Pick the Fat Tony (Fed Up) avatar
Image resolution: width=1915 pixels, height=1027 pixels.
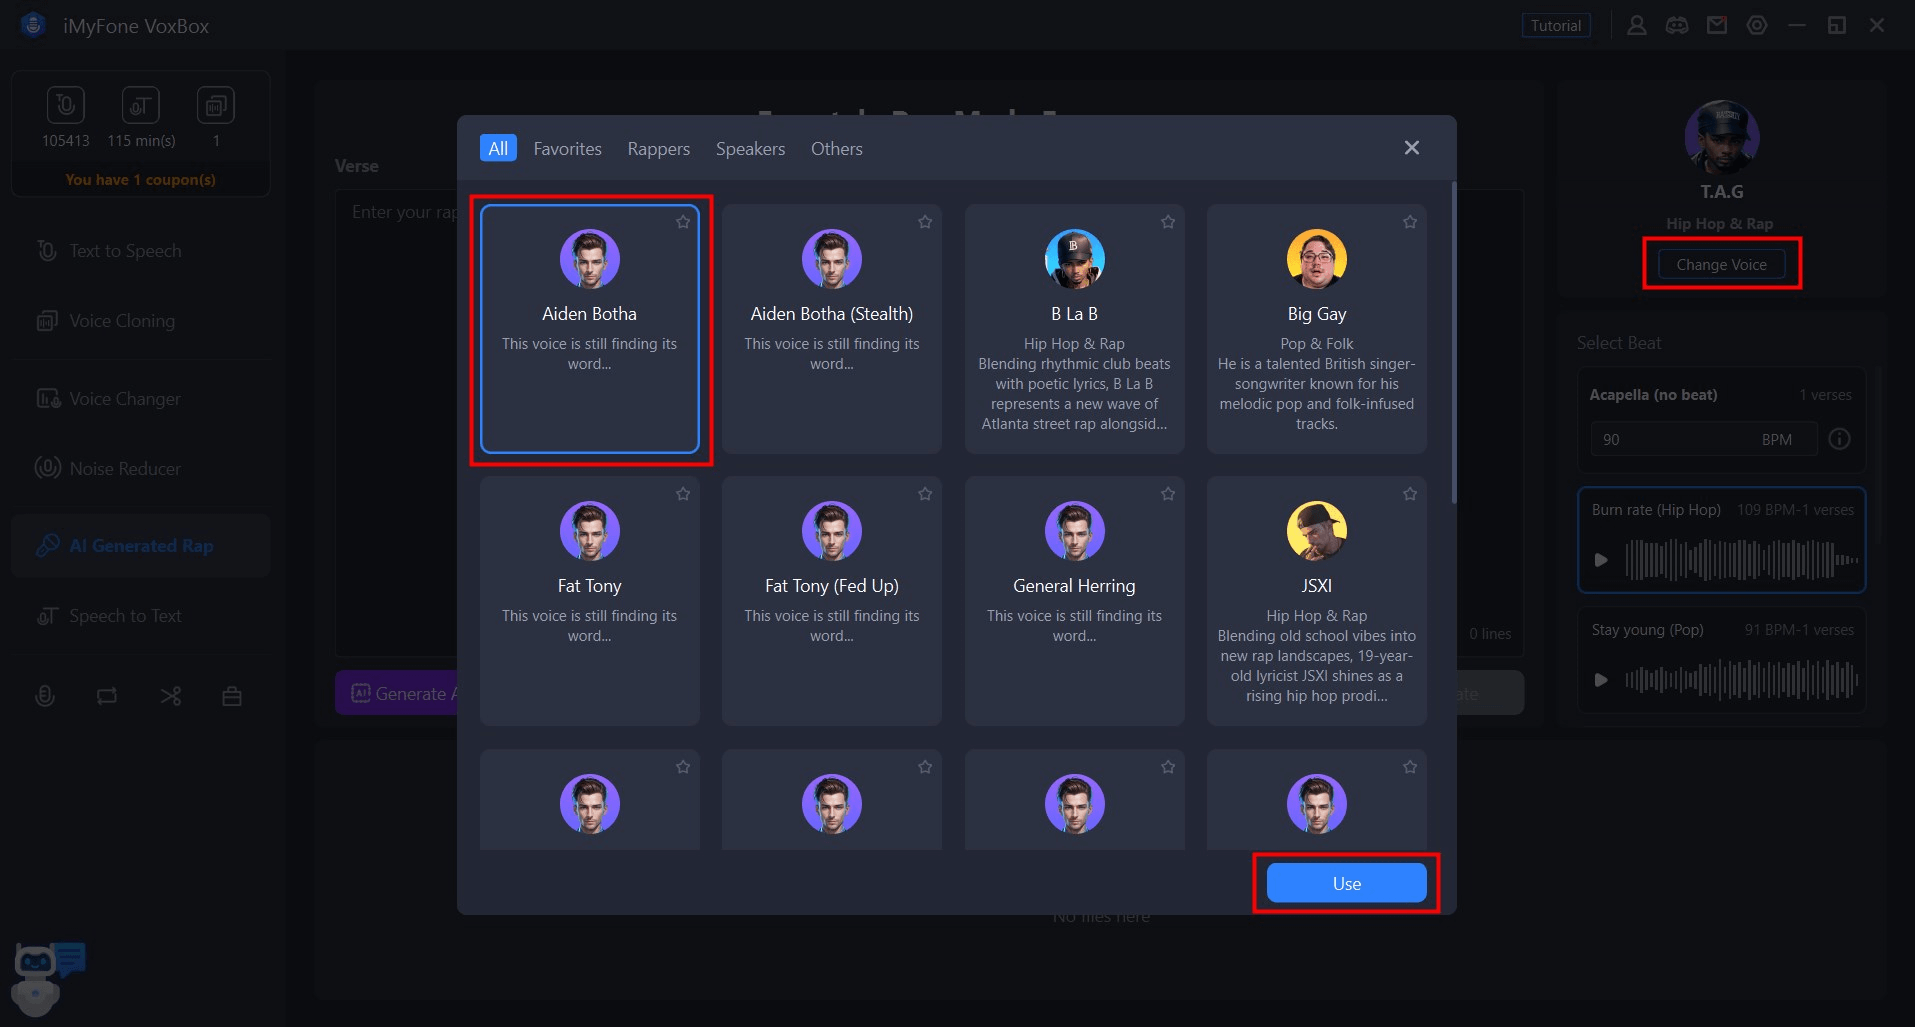tap(832, 531)
